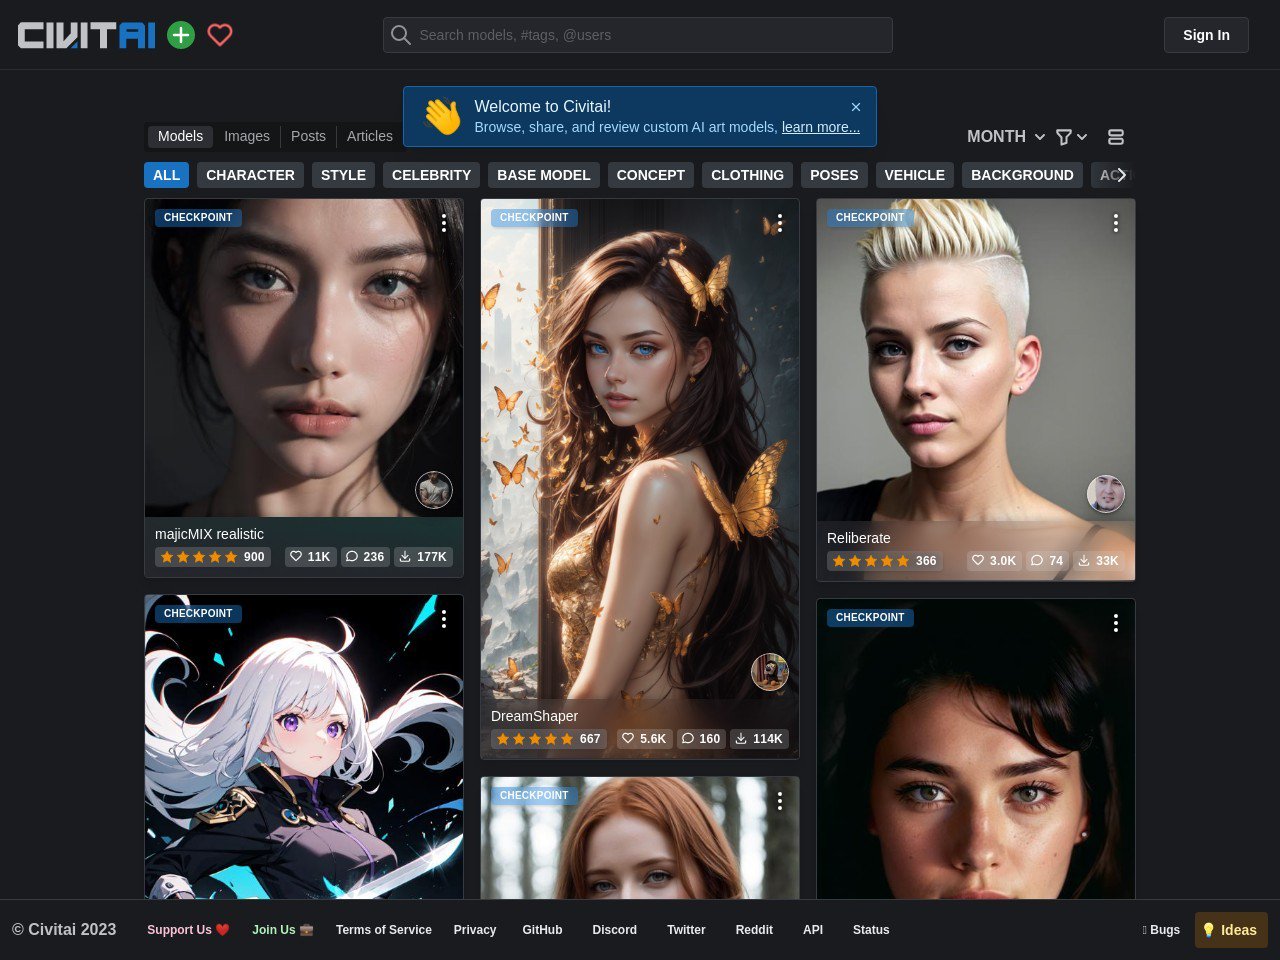
Task: Click DreamShaper creator avatar
Action: 770,672
